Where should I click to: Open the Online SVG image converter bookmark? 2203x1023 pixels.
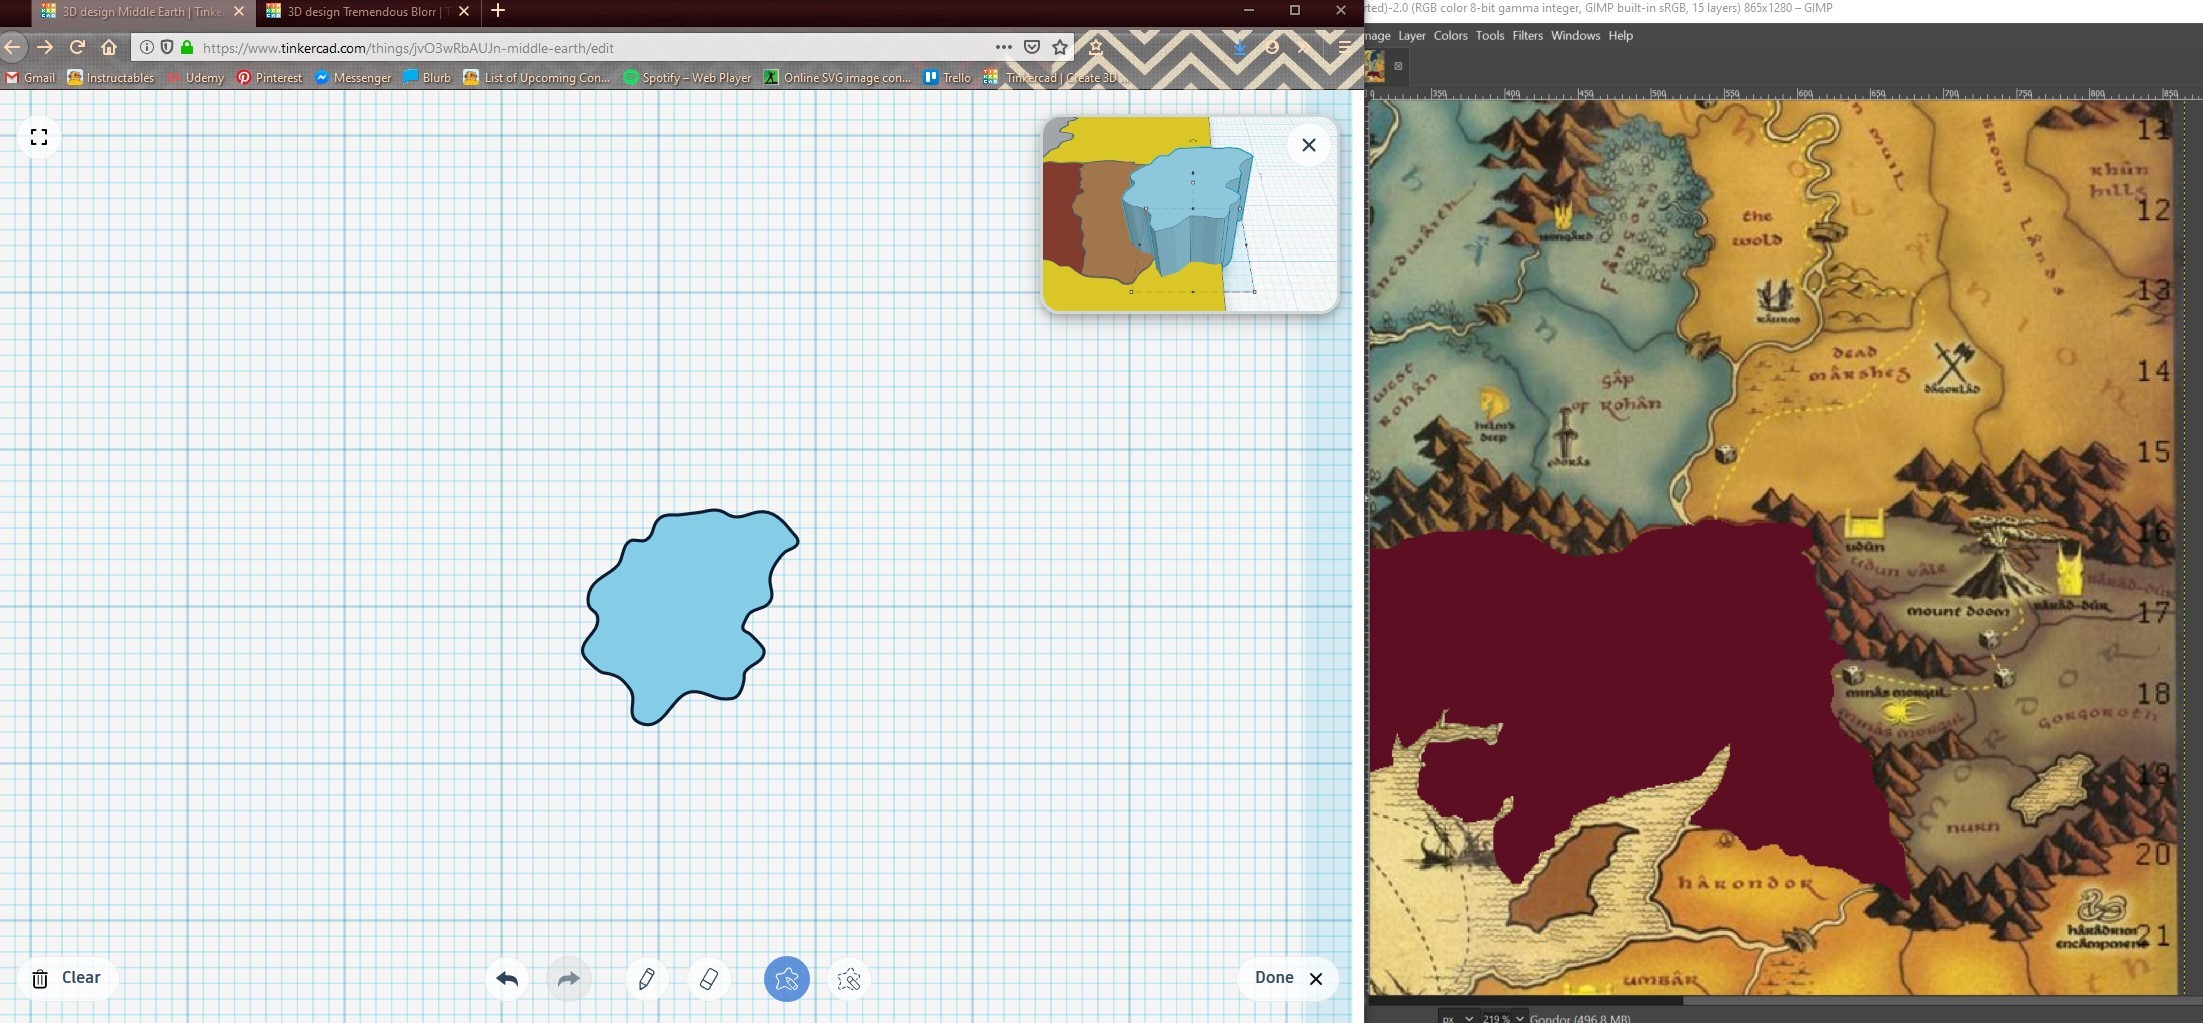click(x=837, y=77)
